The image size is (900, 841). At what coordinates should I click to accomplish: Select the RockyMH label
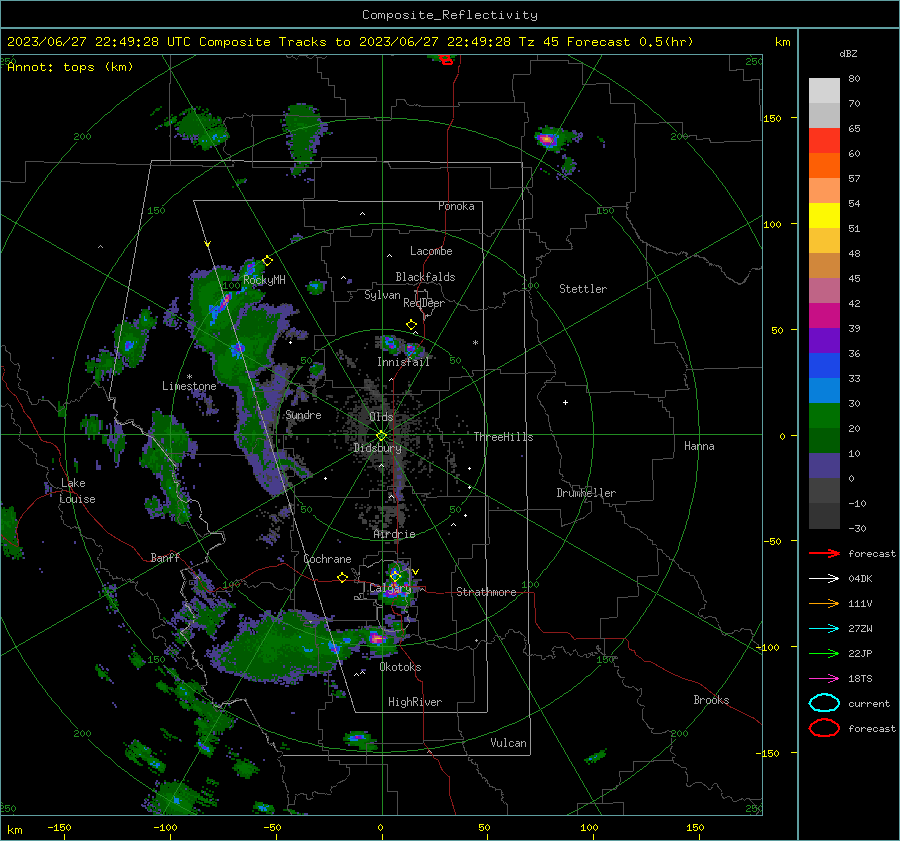[264, 280]
